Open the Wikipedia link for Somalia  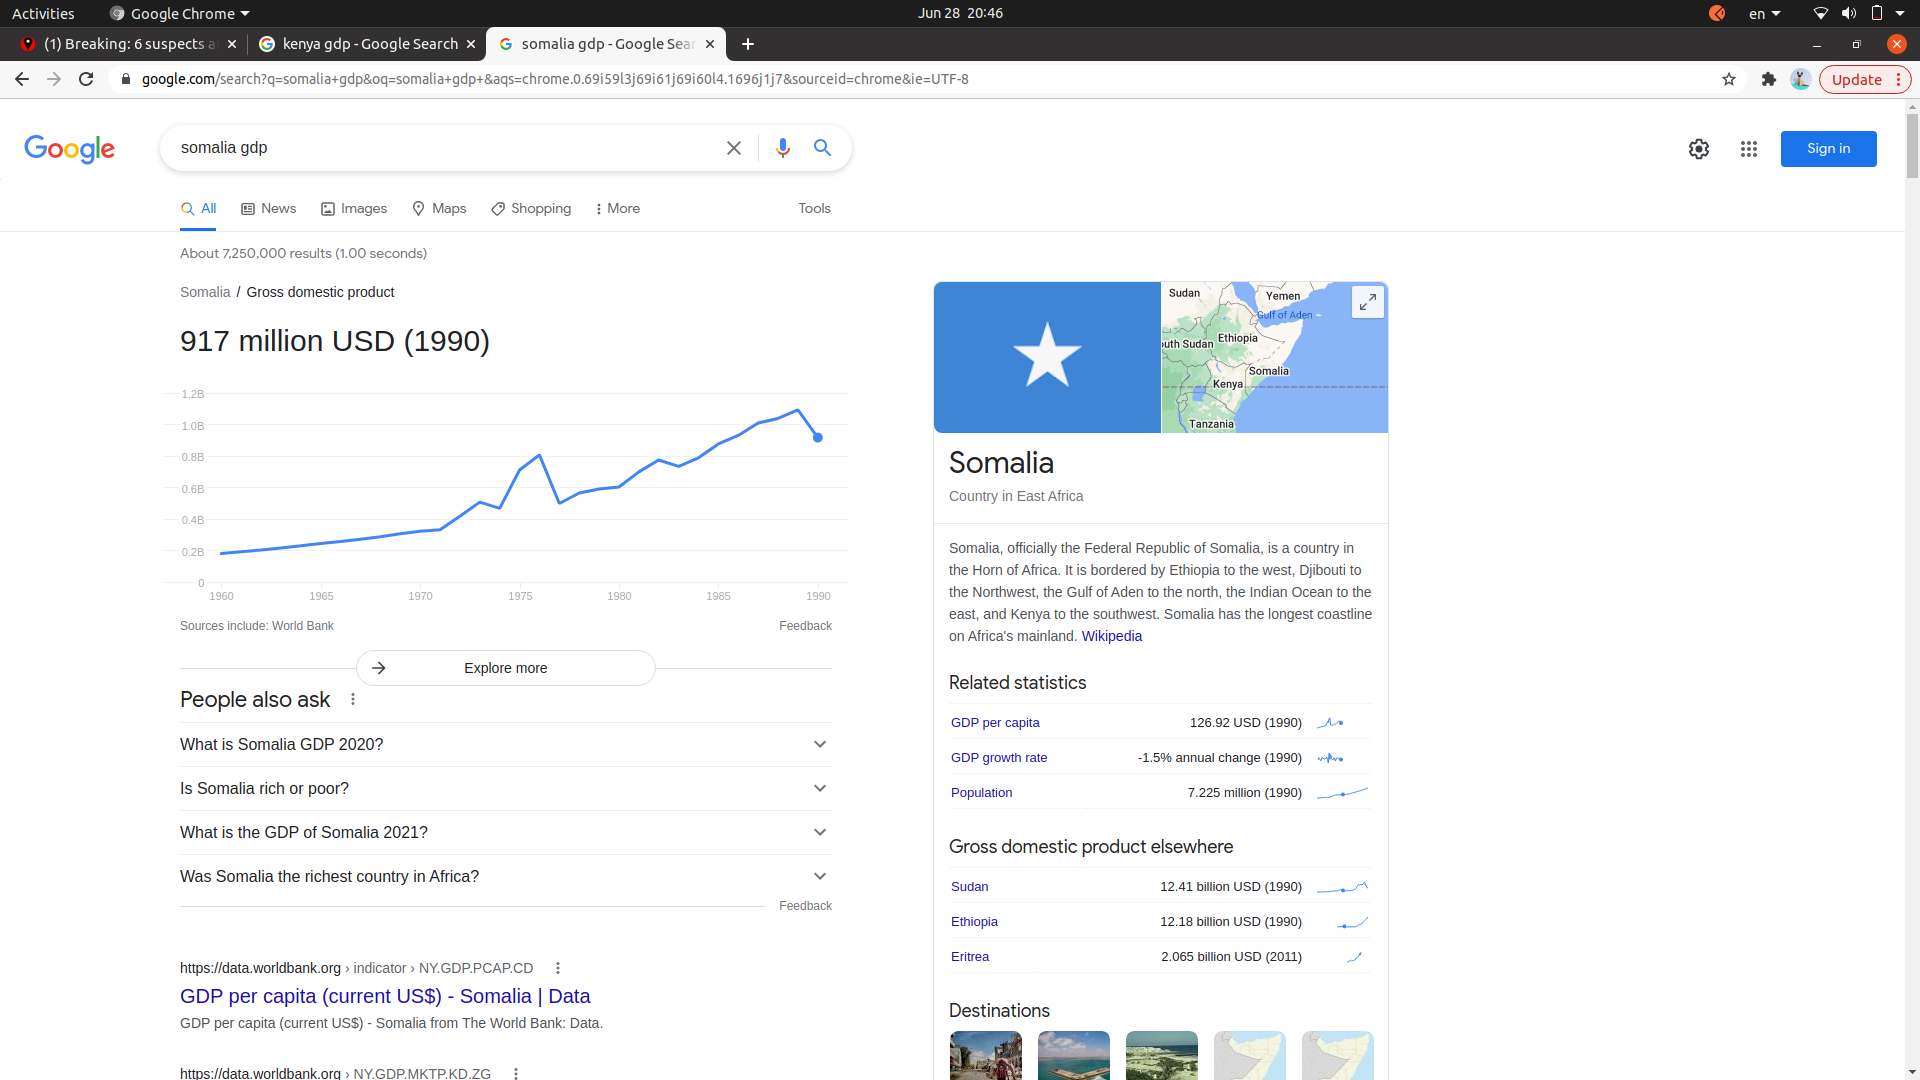tap(1111, 636)
